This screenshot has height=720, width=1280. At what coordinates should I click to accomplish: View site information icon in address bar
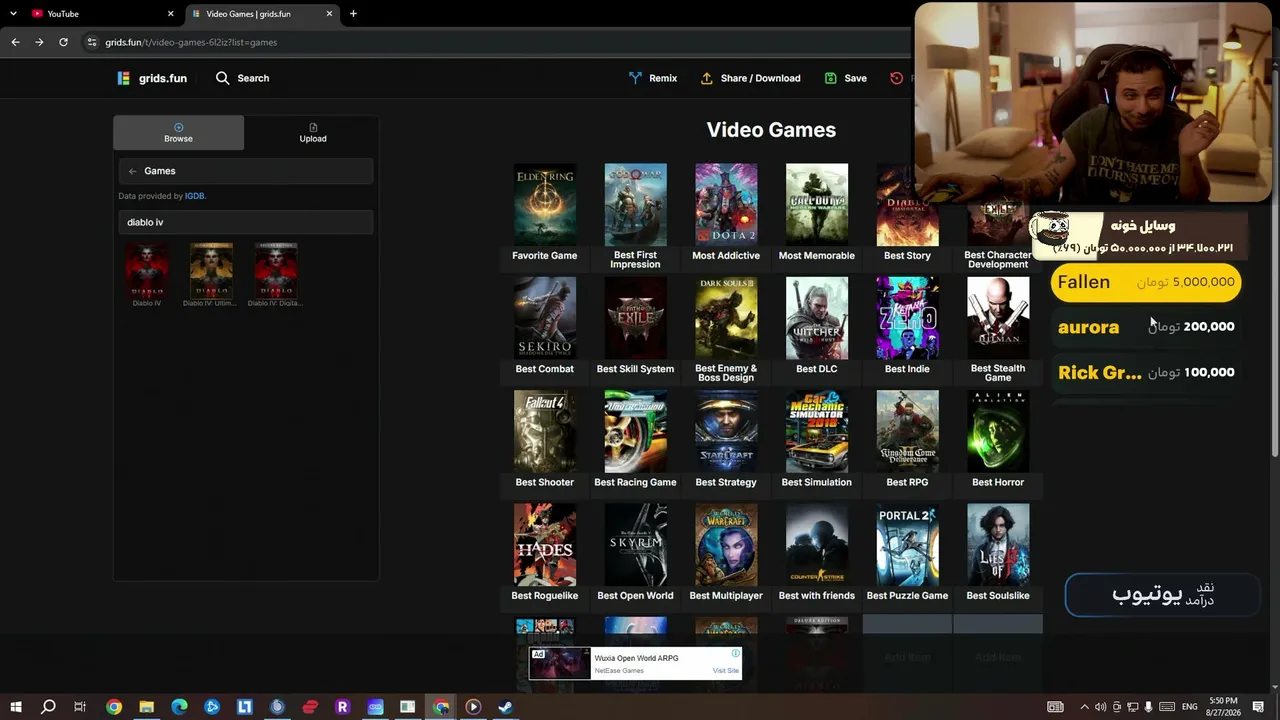pyautogui.click(x=92, y=42)
